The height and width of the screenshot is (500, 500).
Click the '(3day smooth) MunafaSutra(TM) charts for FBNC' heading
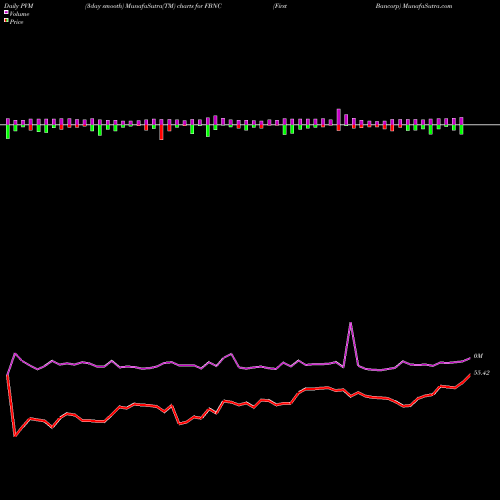coord(153,6)
